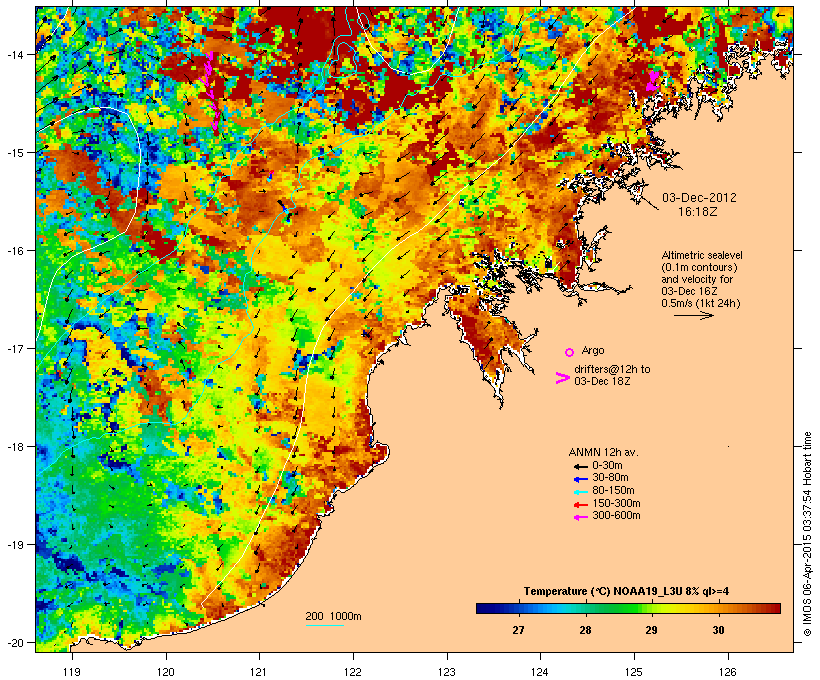Click the 'drifters@12h to' label

coord(612,369)
